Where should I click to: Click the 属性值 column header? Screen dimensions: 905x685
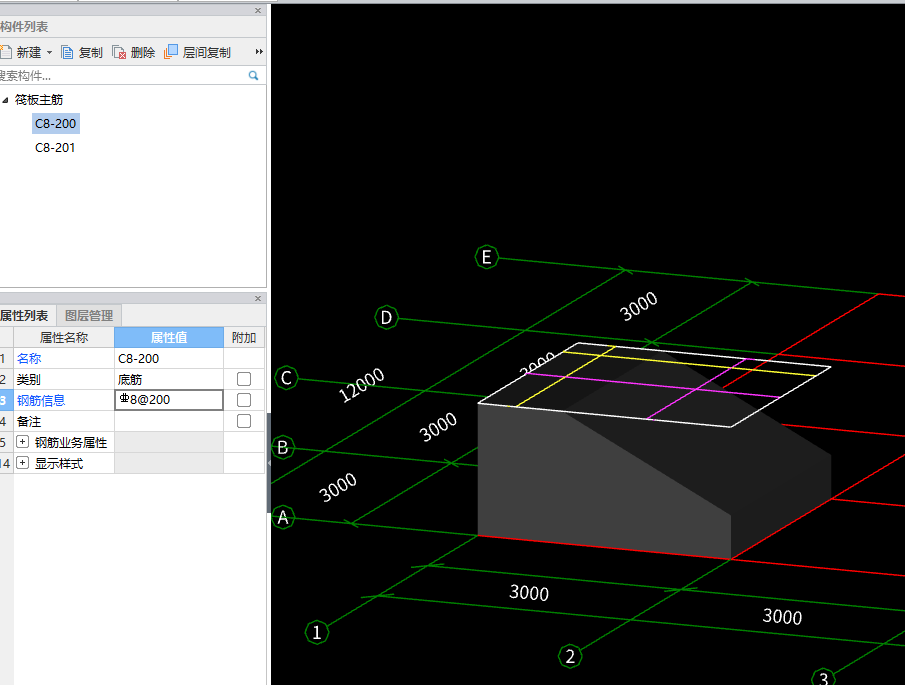point(169,338)
